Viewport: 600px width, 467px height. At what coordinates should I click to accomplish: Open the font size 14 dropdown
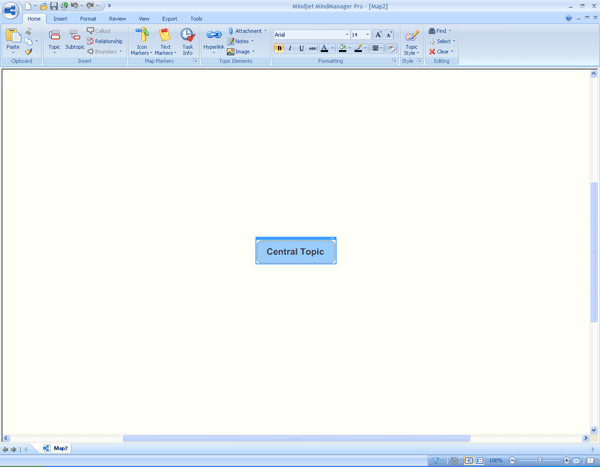[368, 34]
